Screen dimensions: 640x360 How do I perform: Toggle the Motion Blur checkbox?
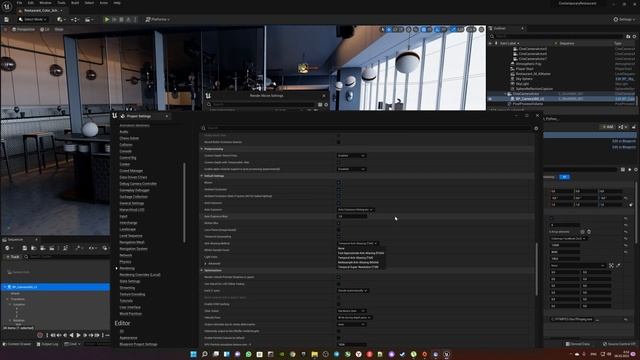tap(338, 223)
